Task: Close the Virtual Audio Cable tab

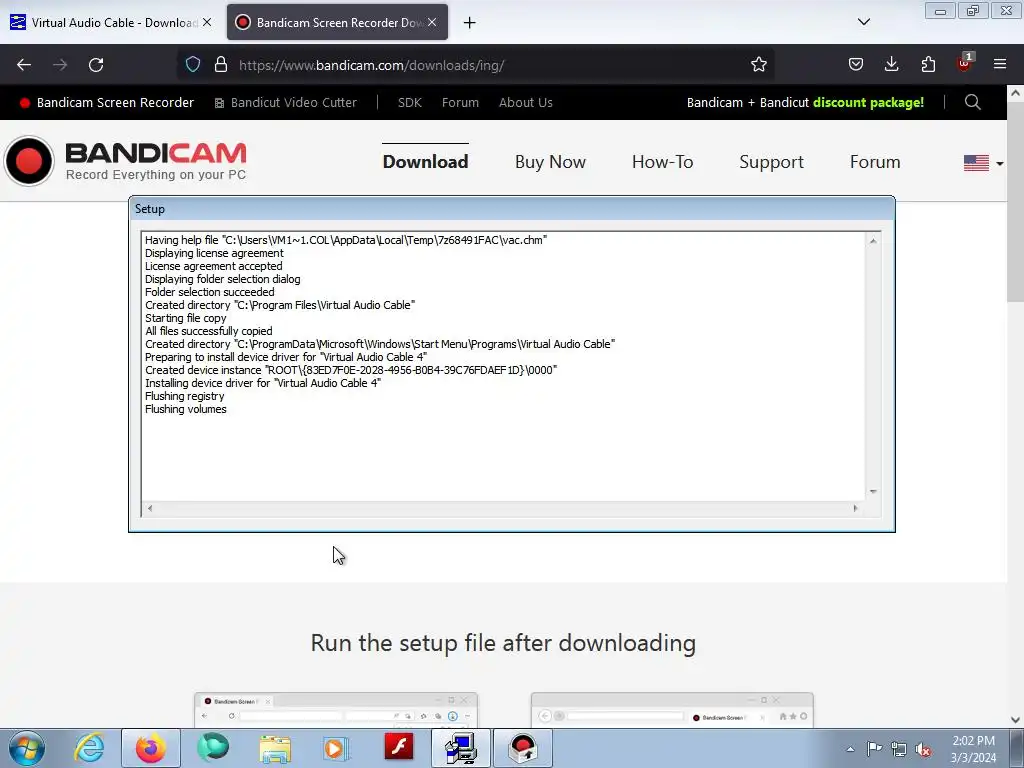Action: tap(207, 22)
